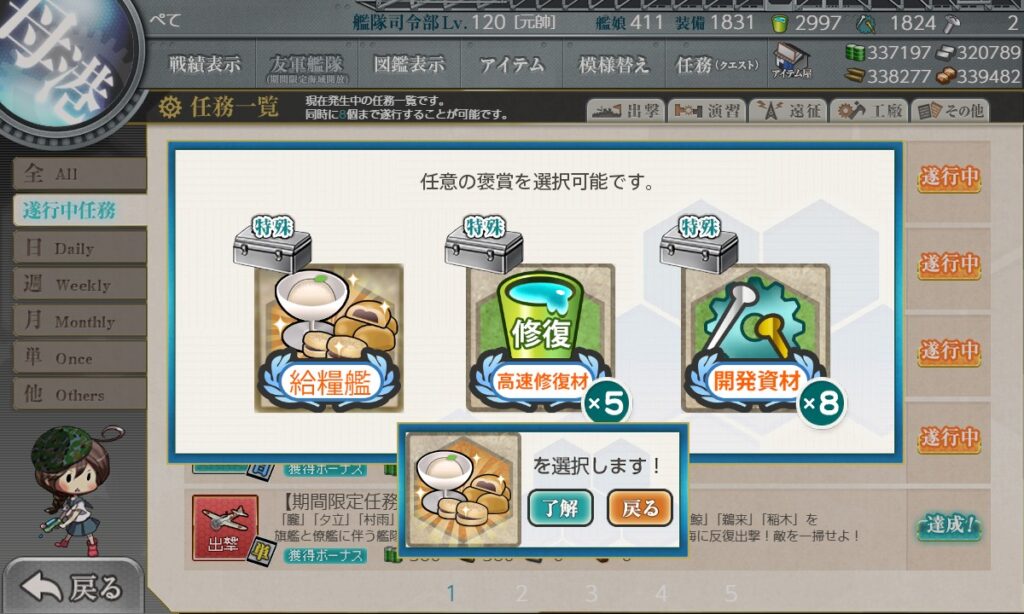Go back using bottom-left 戻る arrow button
Image resolution: width=1024 pixels, height=614 pixels.
point(72,587)
